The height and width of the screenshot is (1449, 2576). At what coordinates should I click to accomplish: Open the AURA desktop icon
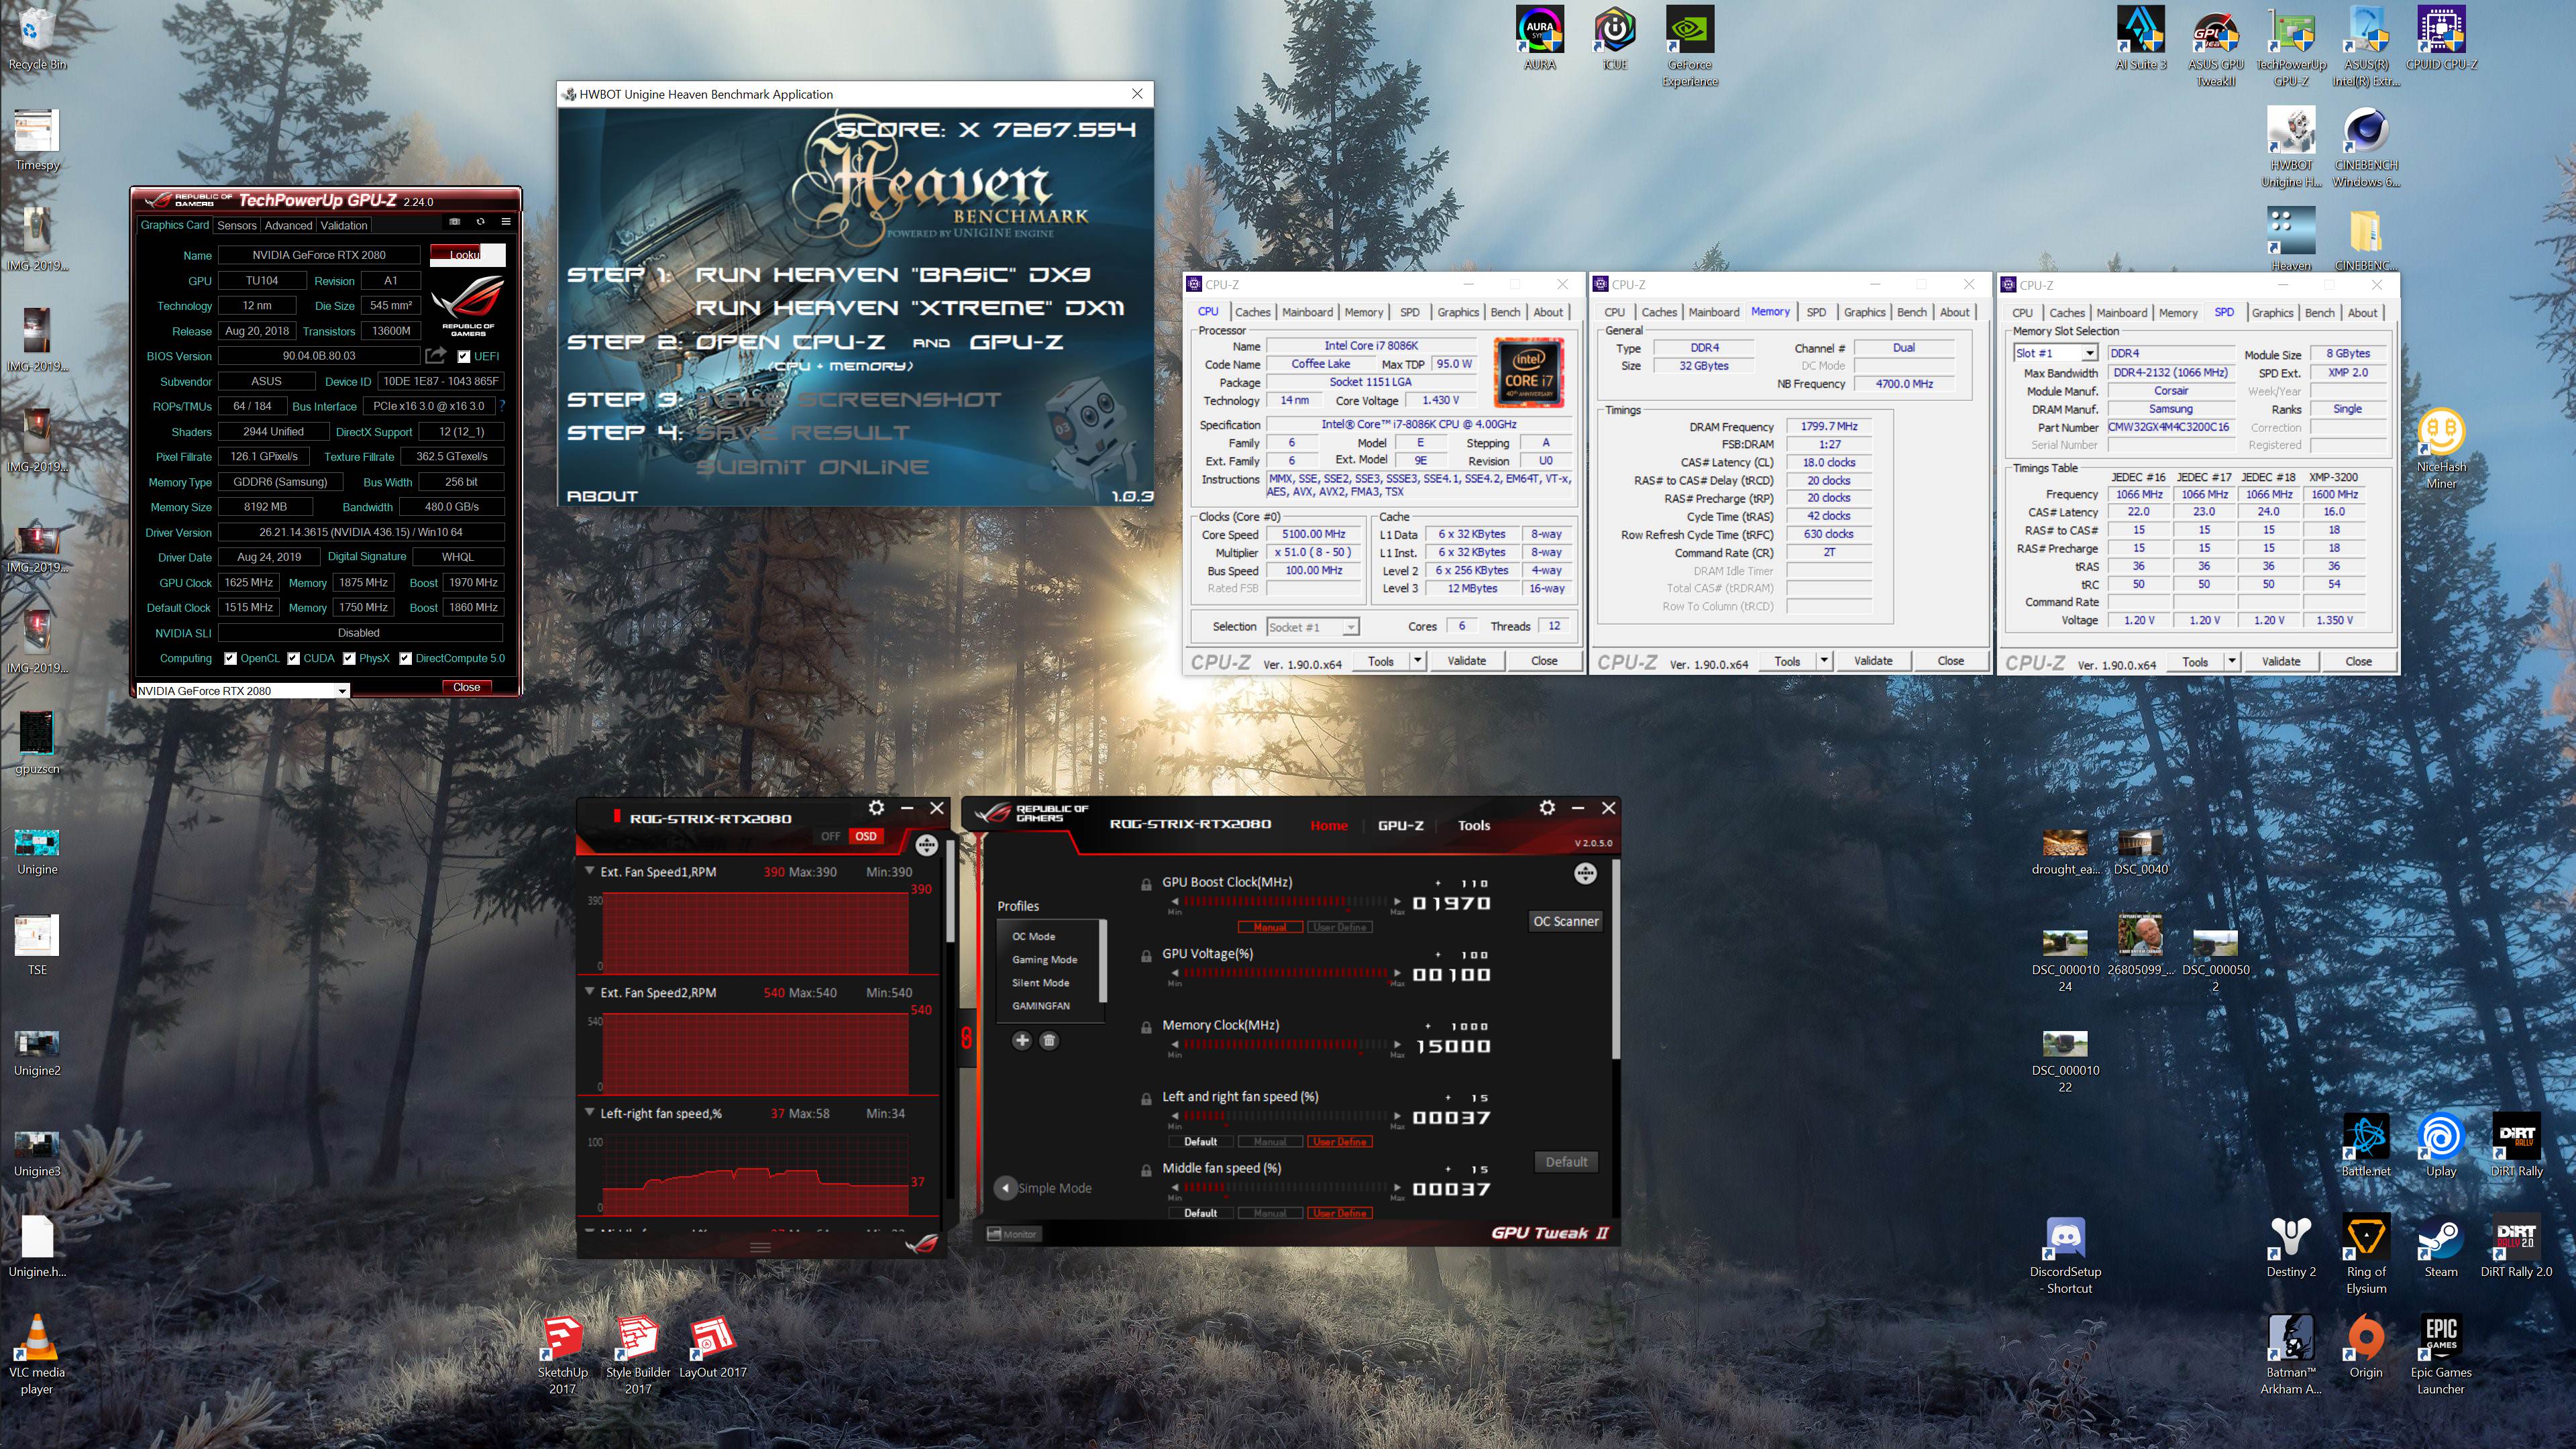[1539, 39]
